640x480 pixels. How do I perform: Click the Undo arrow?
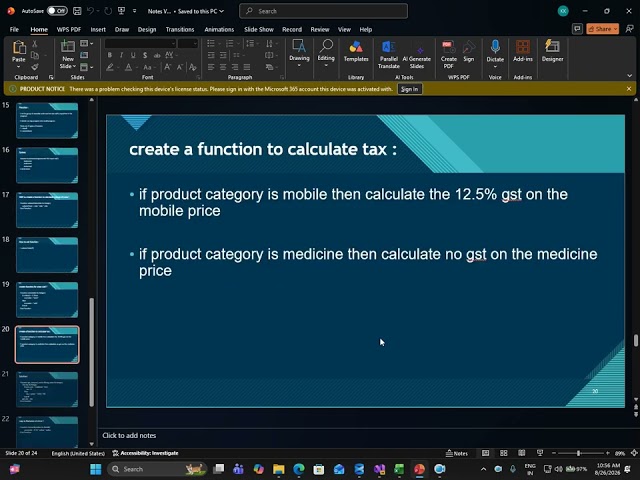coord(91,11)
